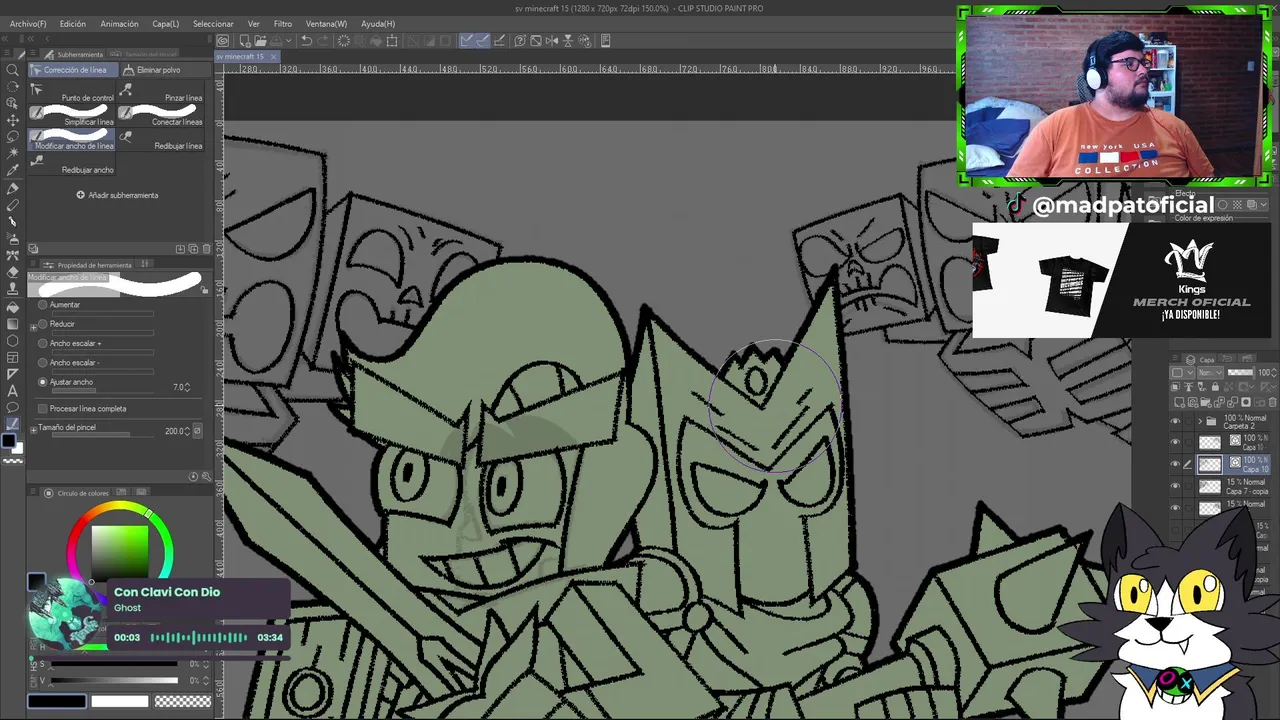This screenshot has height=720, width=1280.
Task: Open the Ventana menu
Action: 326,23
